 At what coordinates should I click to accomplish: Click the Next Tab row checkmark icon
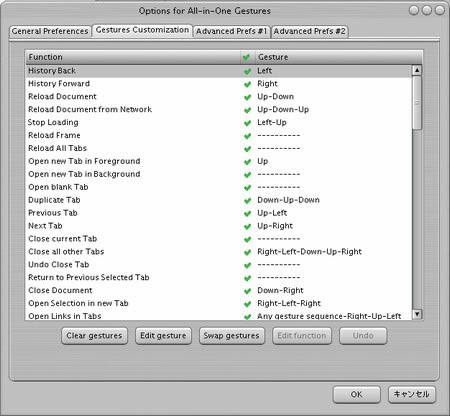click(247, 226)
